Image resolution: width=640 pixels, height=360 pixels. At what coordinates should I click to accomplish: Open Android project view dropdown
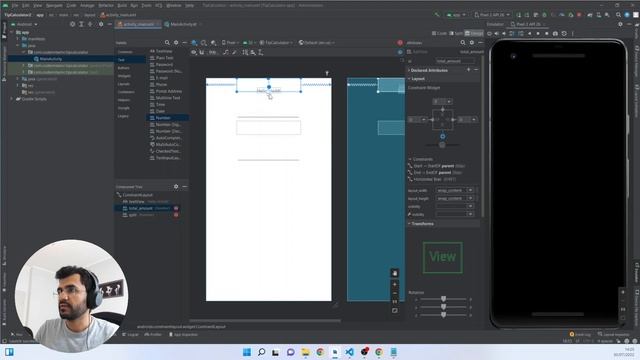[25, 24]
